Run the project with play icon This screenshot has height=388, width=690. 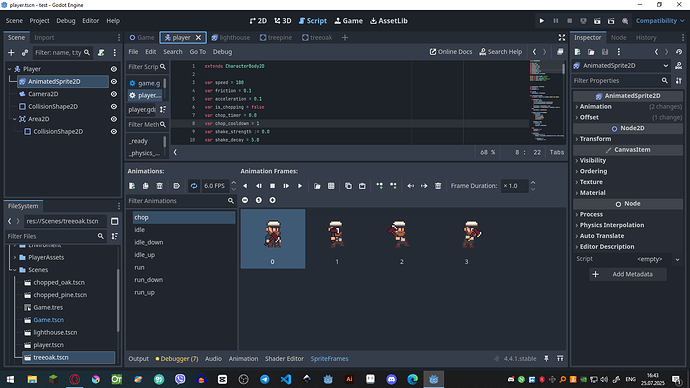point(542,21)
